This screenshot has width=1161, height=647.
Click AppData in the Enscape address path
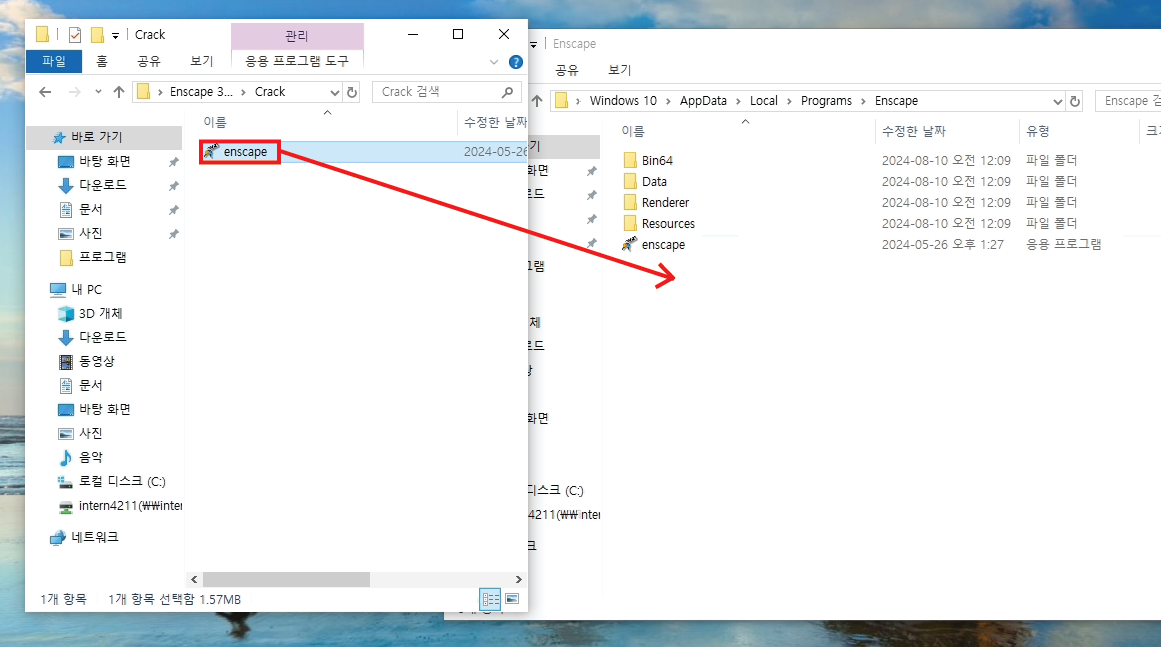coord(703,101)
